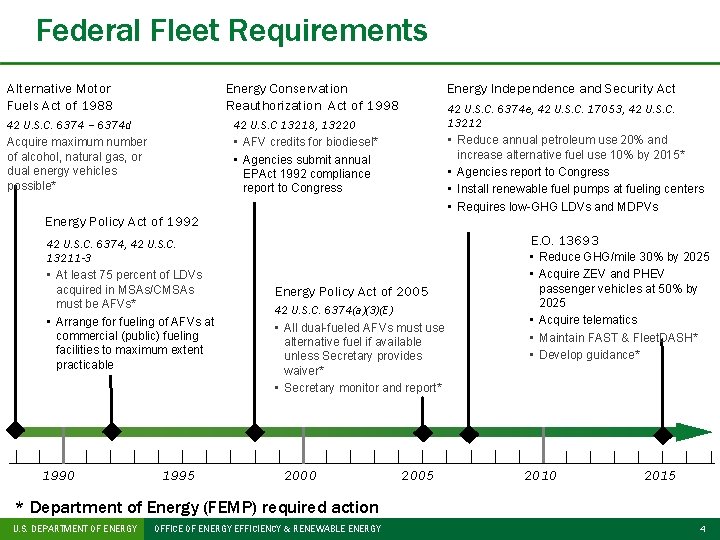Image resolution: width=720 pixels, height=540 pixels.
Task: Click 'Arrange for fueling of AFVs' bullet
Action: pos(130,343)
